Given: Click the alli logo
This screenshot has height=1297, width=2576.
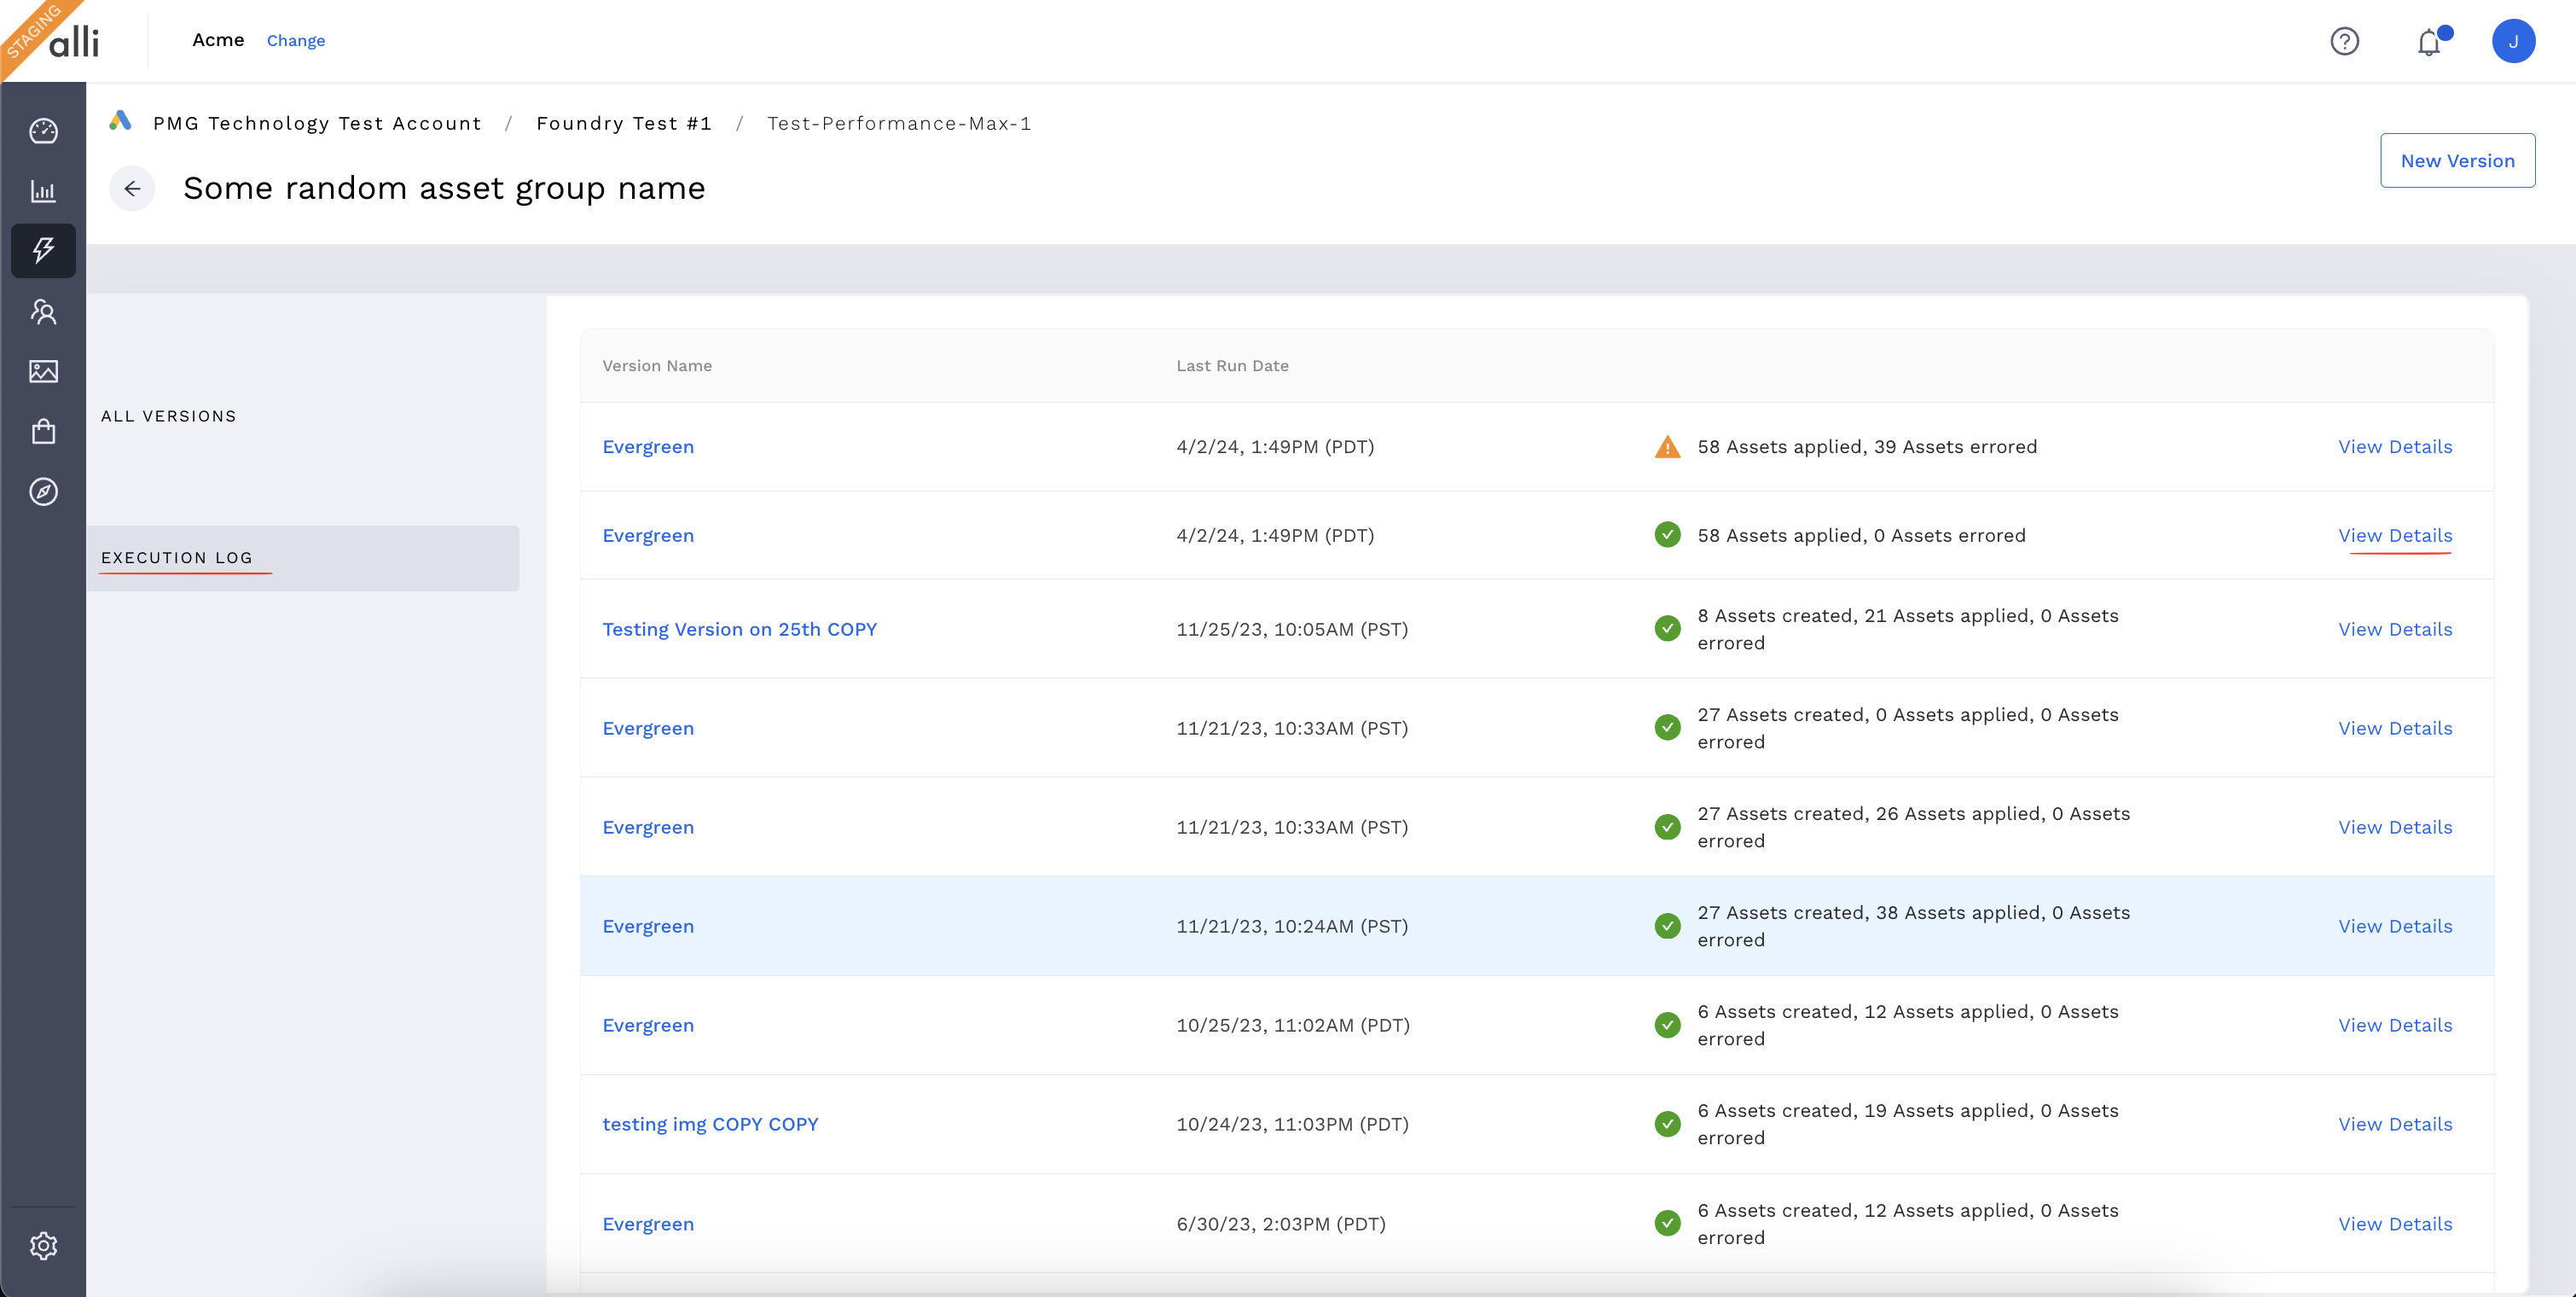Looking at the screenshot, I should click(73, 41).
